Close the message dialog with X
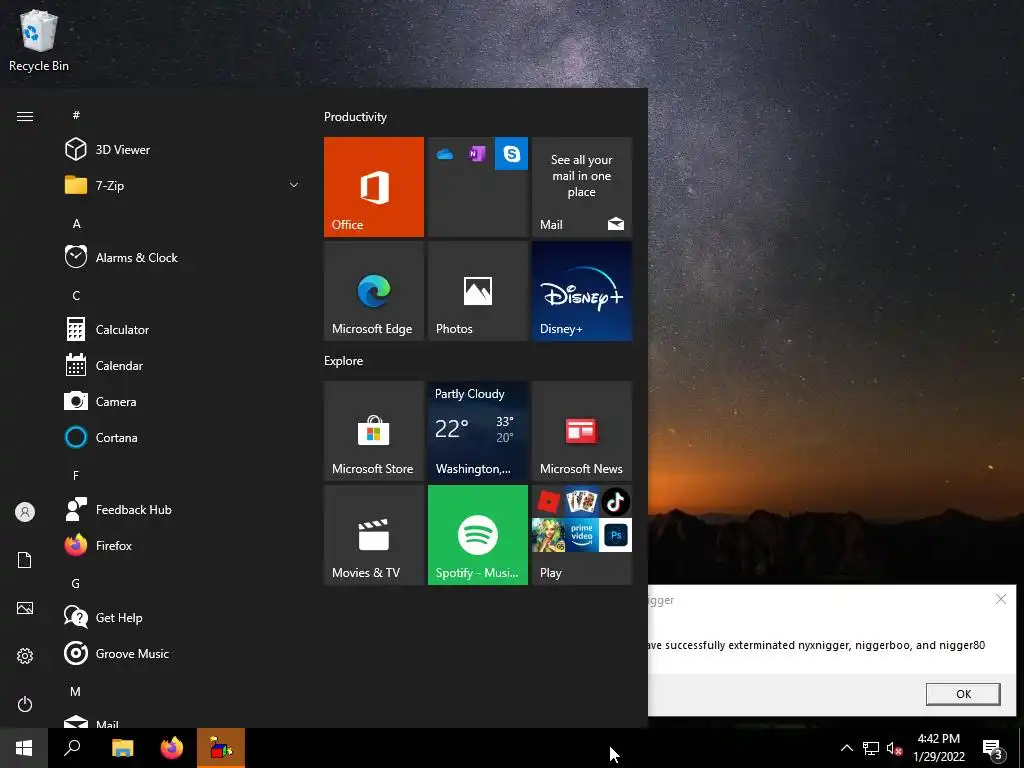 point(1000,599)
